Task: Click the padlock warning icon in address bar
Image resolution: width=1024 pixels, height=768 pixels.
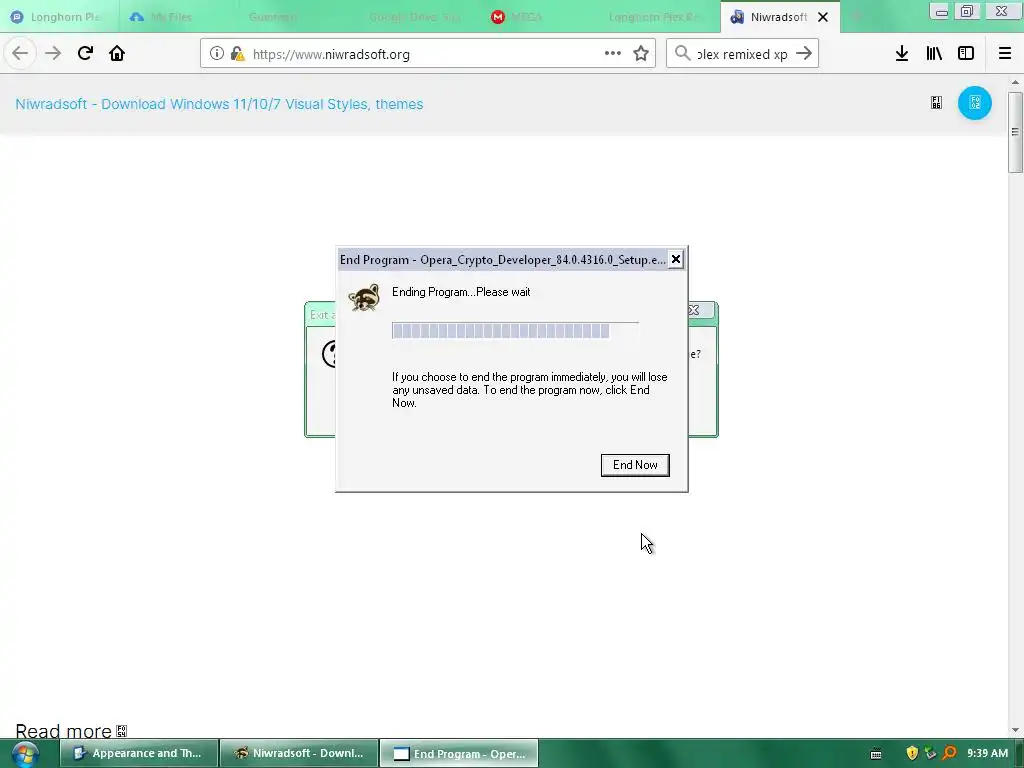Action: coord(238,54)
